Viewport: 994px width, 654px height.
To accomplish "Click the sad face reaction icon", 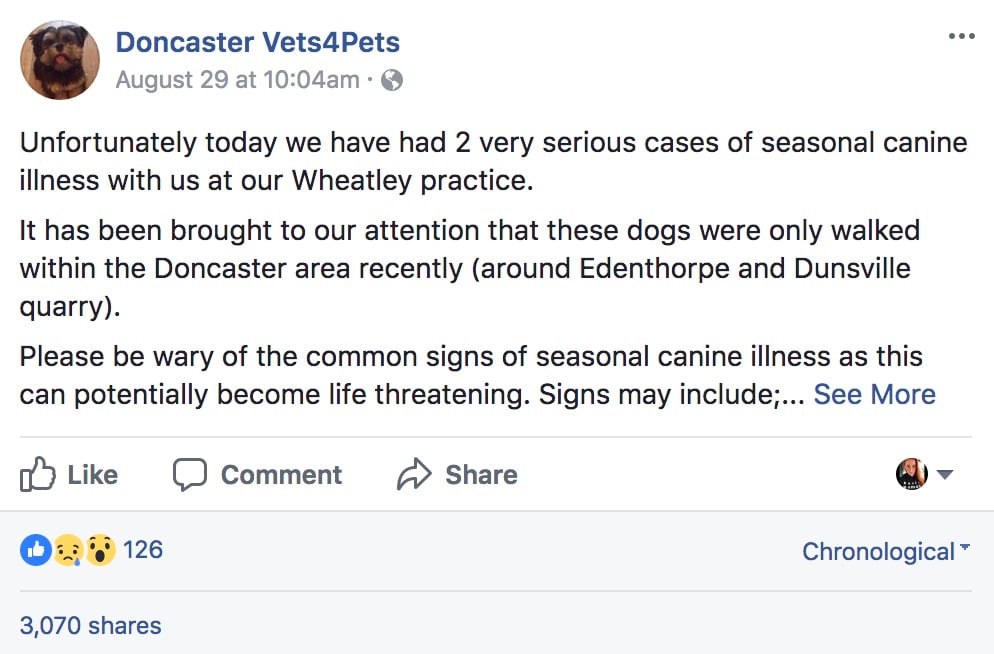I will [x=68, y=550].
